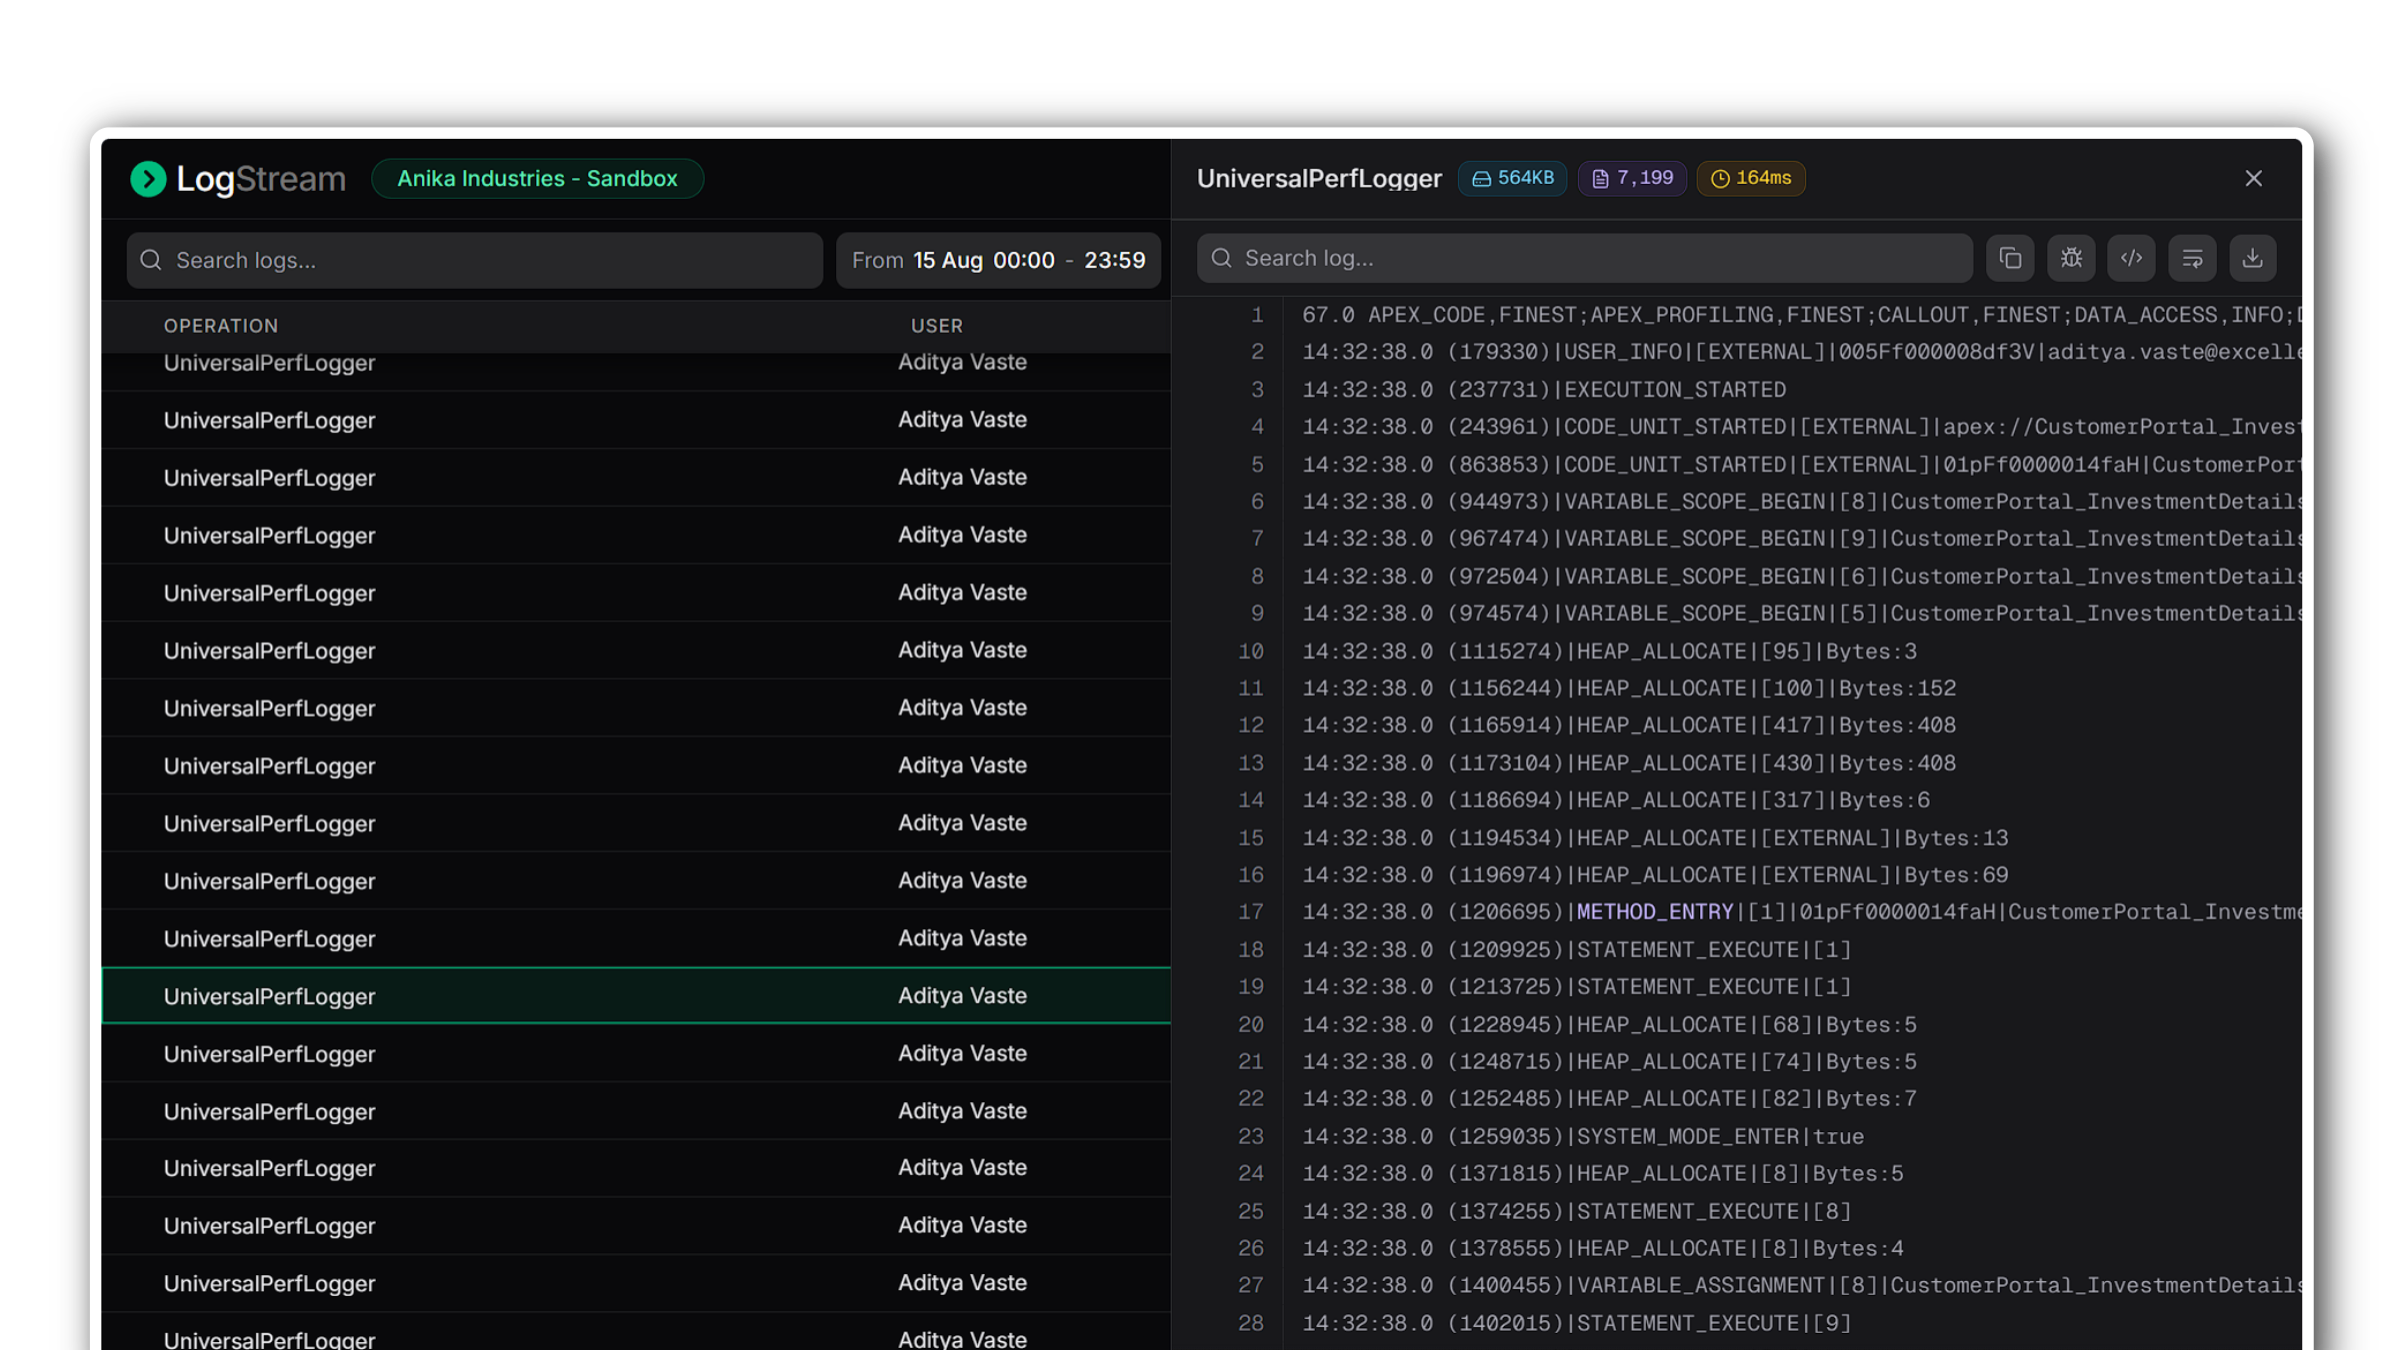Edit the 23:59 end time
The height and width of the screenshot is (1350, 2400).
coord(1114,261)
